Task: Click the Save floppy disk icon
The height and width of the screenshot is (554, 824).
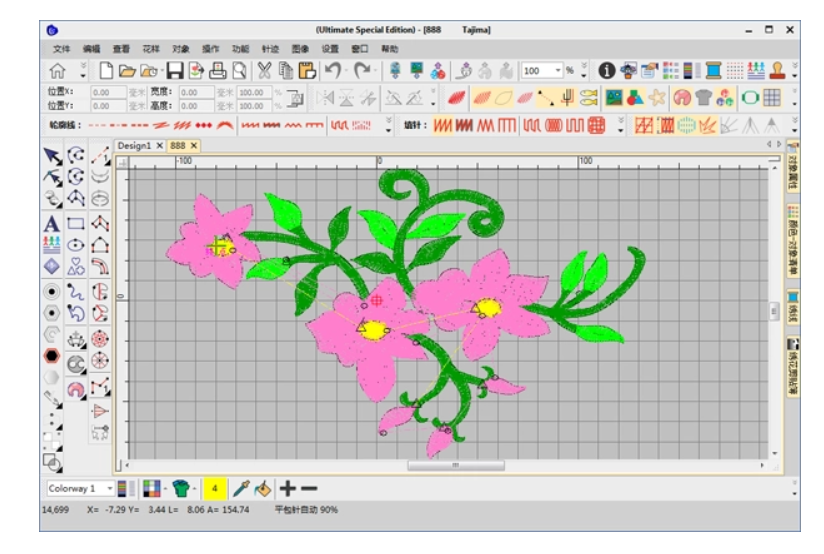Action: click(174, 71)
